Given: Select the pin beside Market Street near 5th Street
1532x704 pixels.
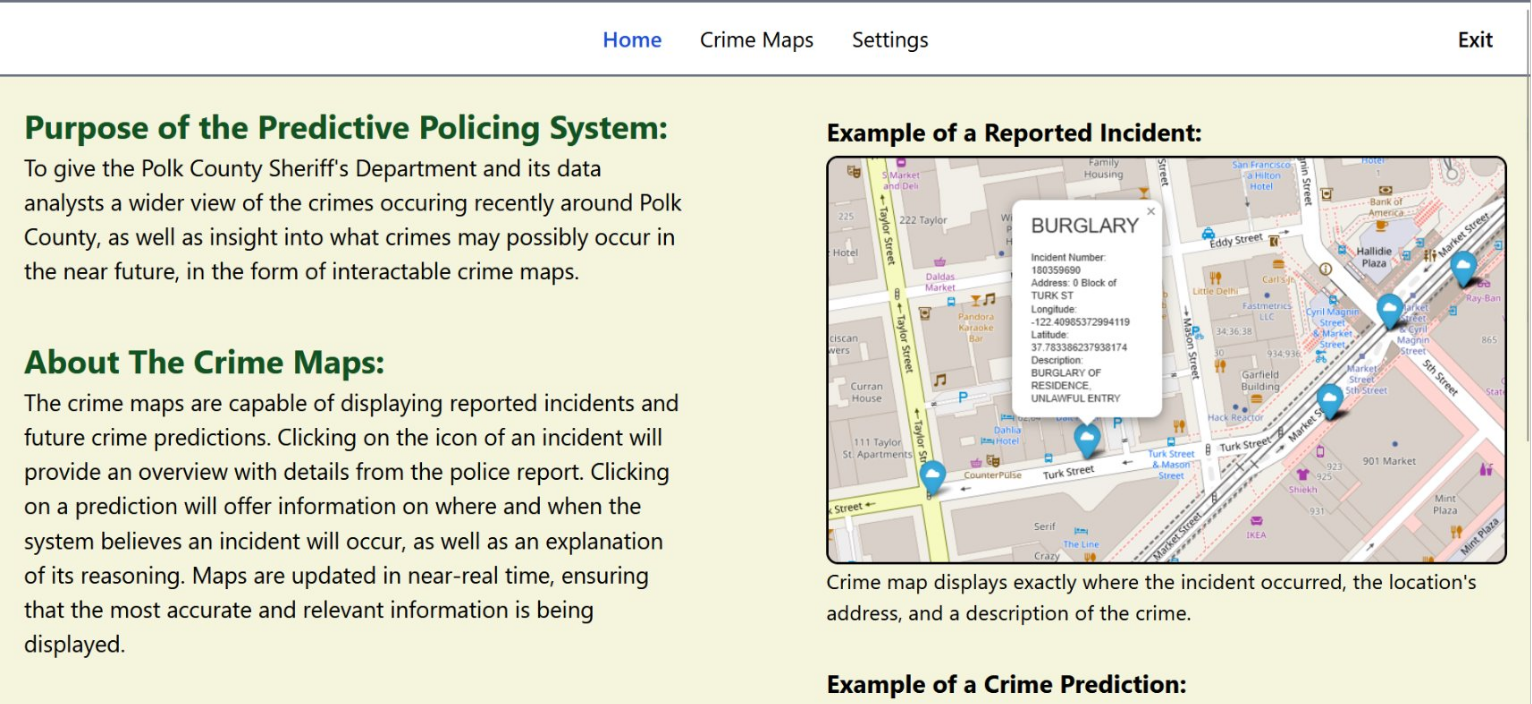Looking at the screenshot, I should coord(1329,398).
